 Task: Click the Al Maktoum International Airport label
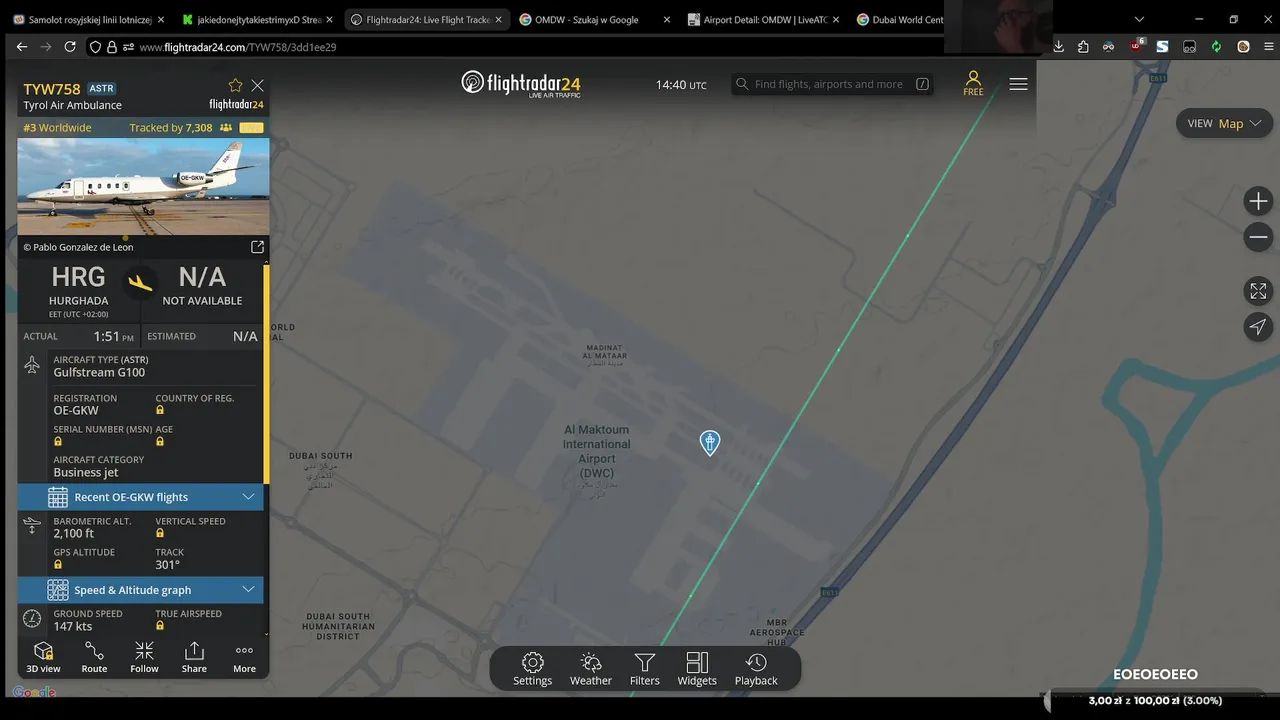(x=597, y=452)
